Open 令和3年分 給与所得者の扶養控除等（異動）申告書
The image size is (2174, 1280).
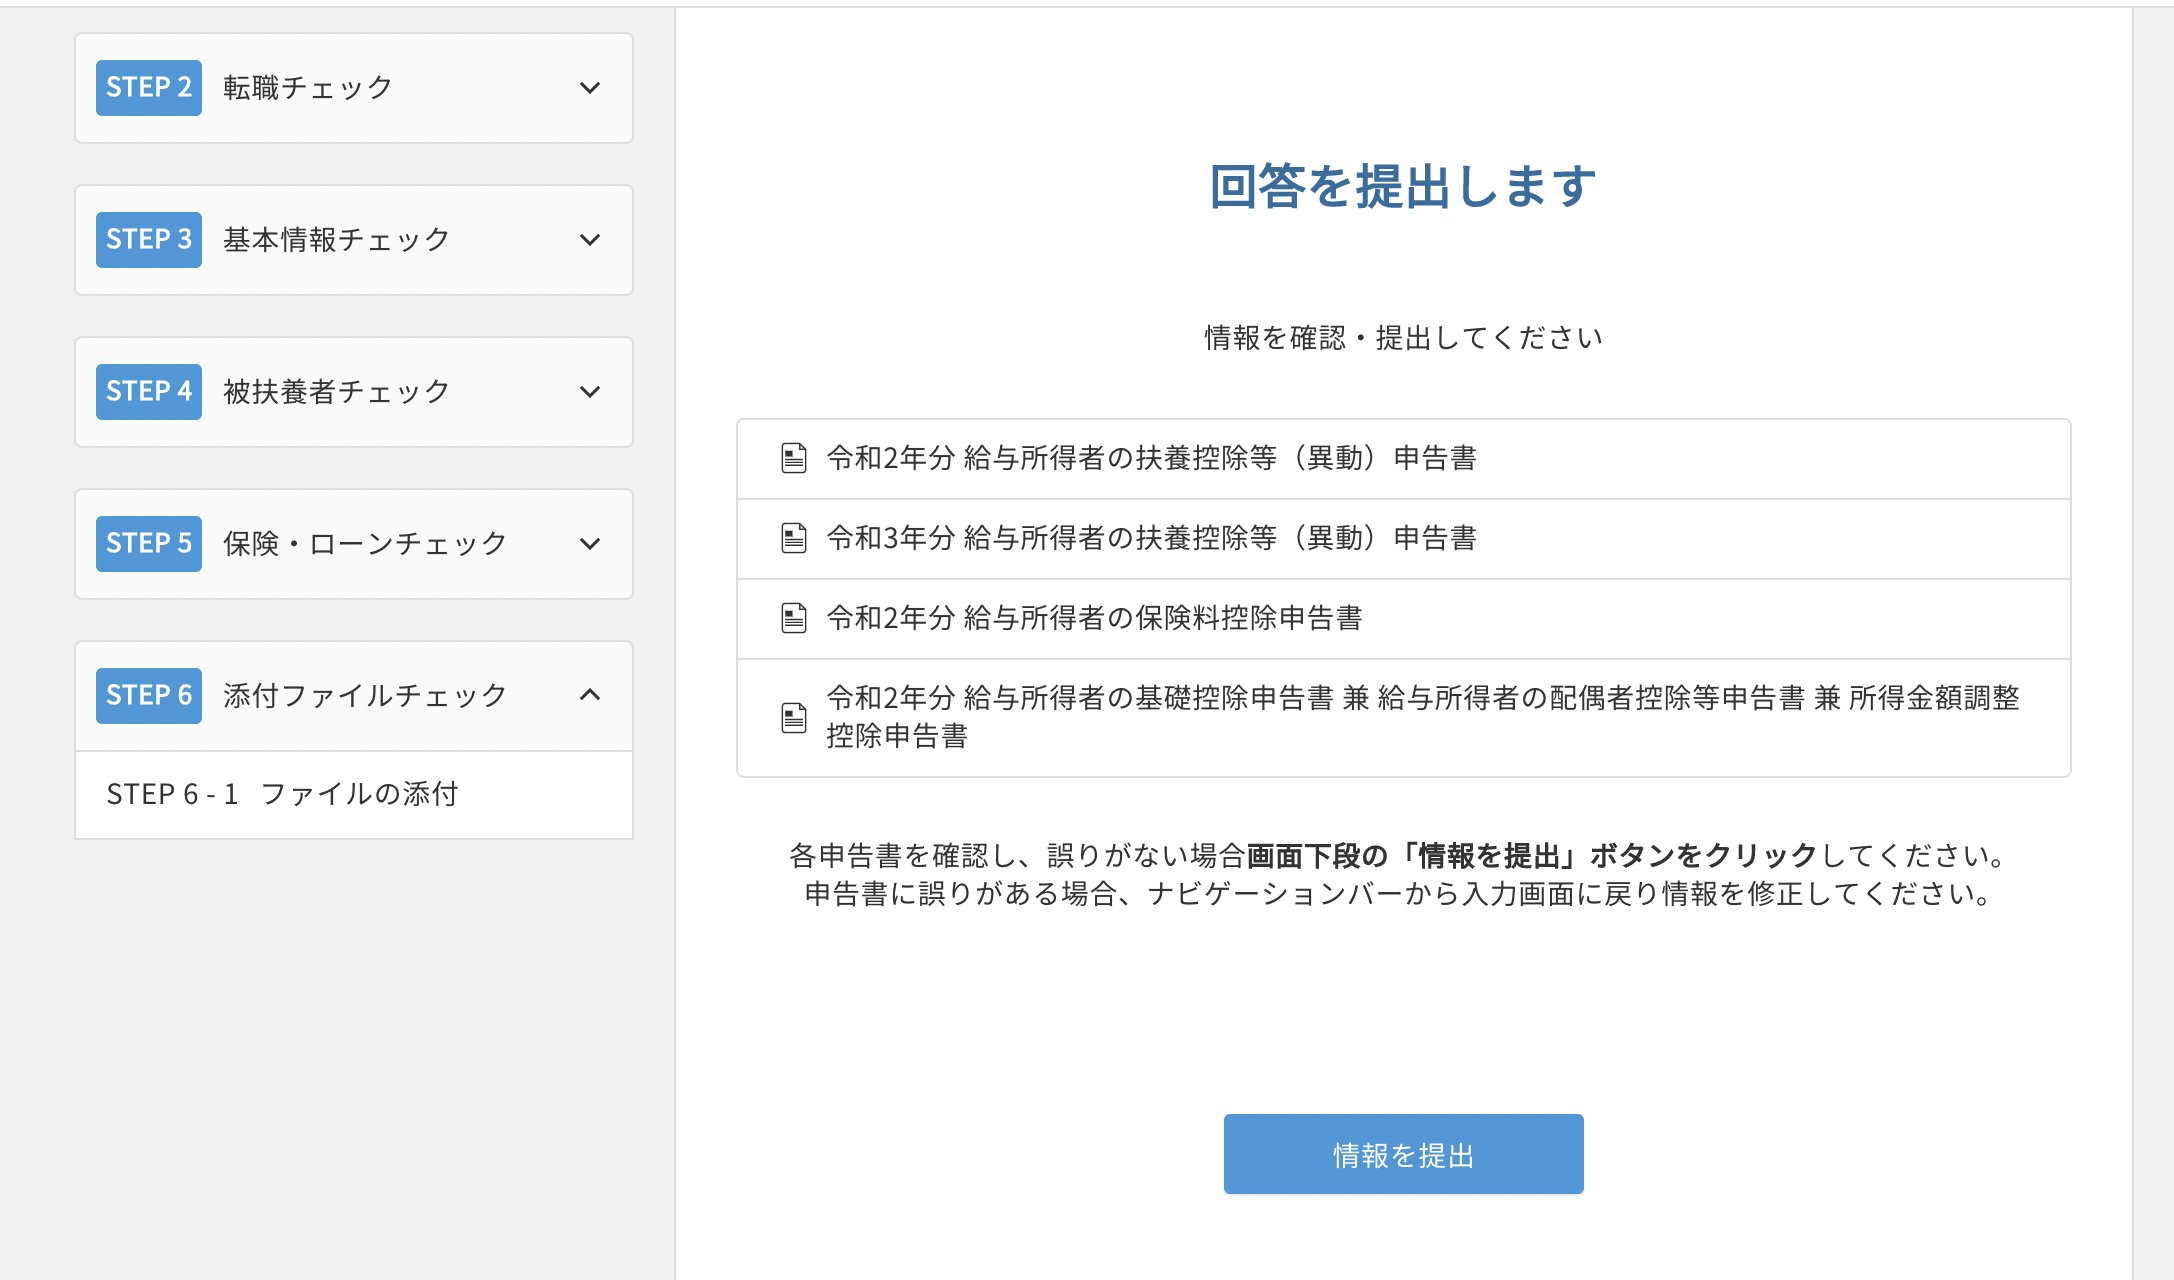[x=1151, y=538]
